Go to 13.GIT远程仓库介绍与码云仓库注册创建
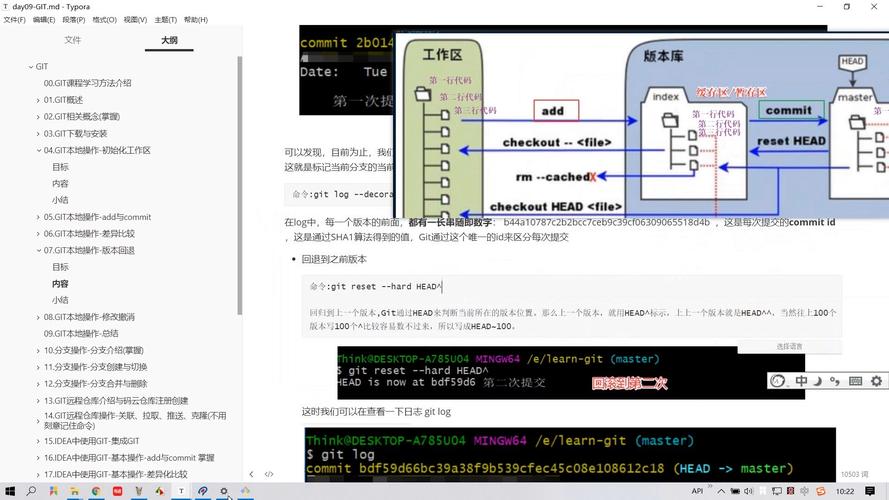Screen dimensions: 889x500 coord(116,400)
